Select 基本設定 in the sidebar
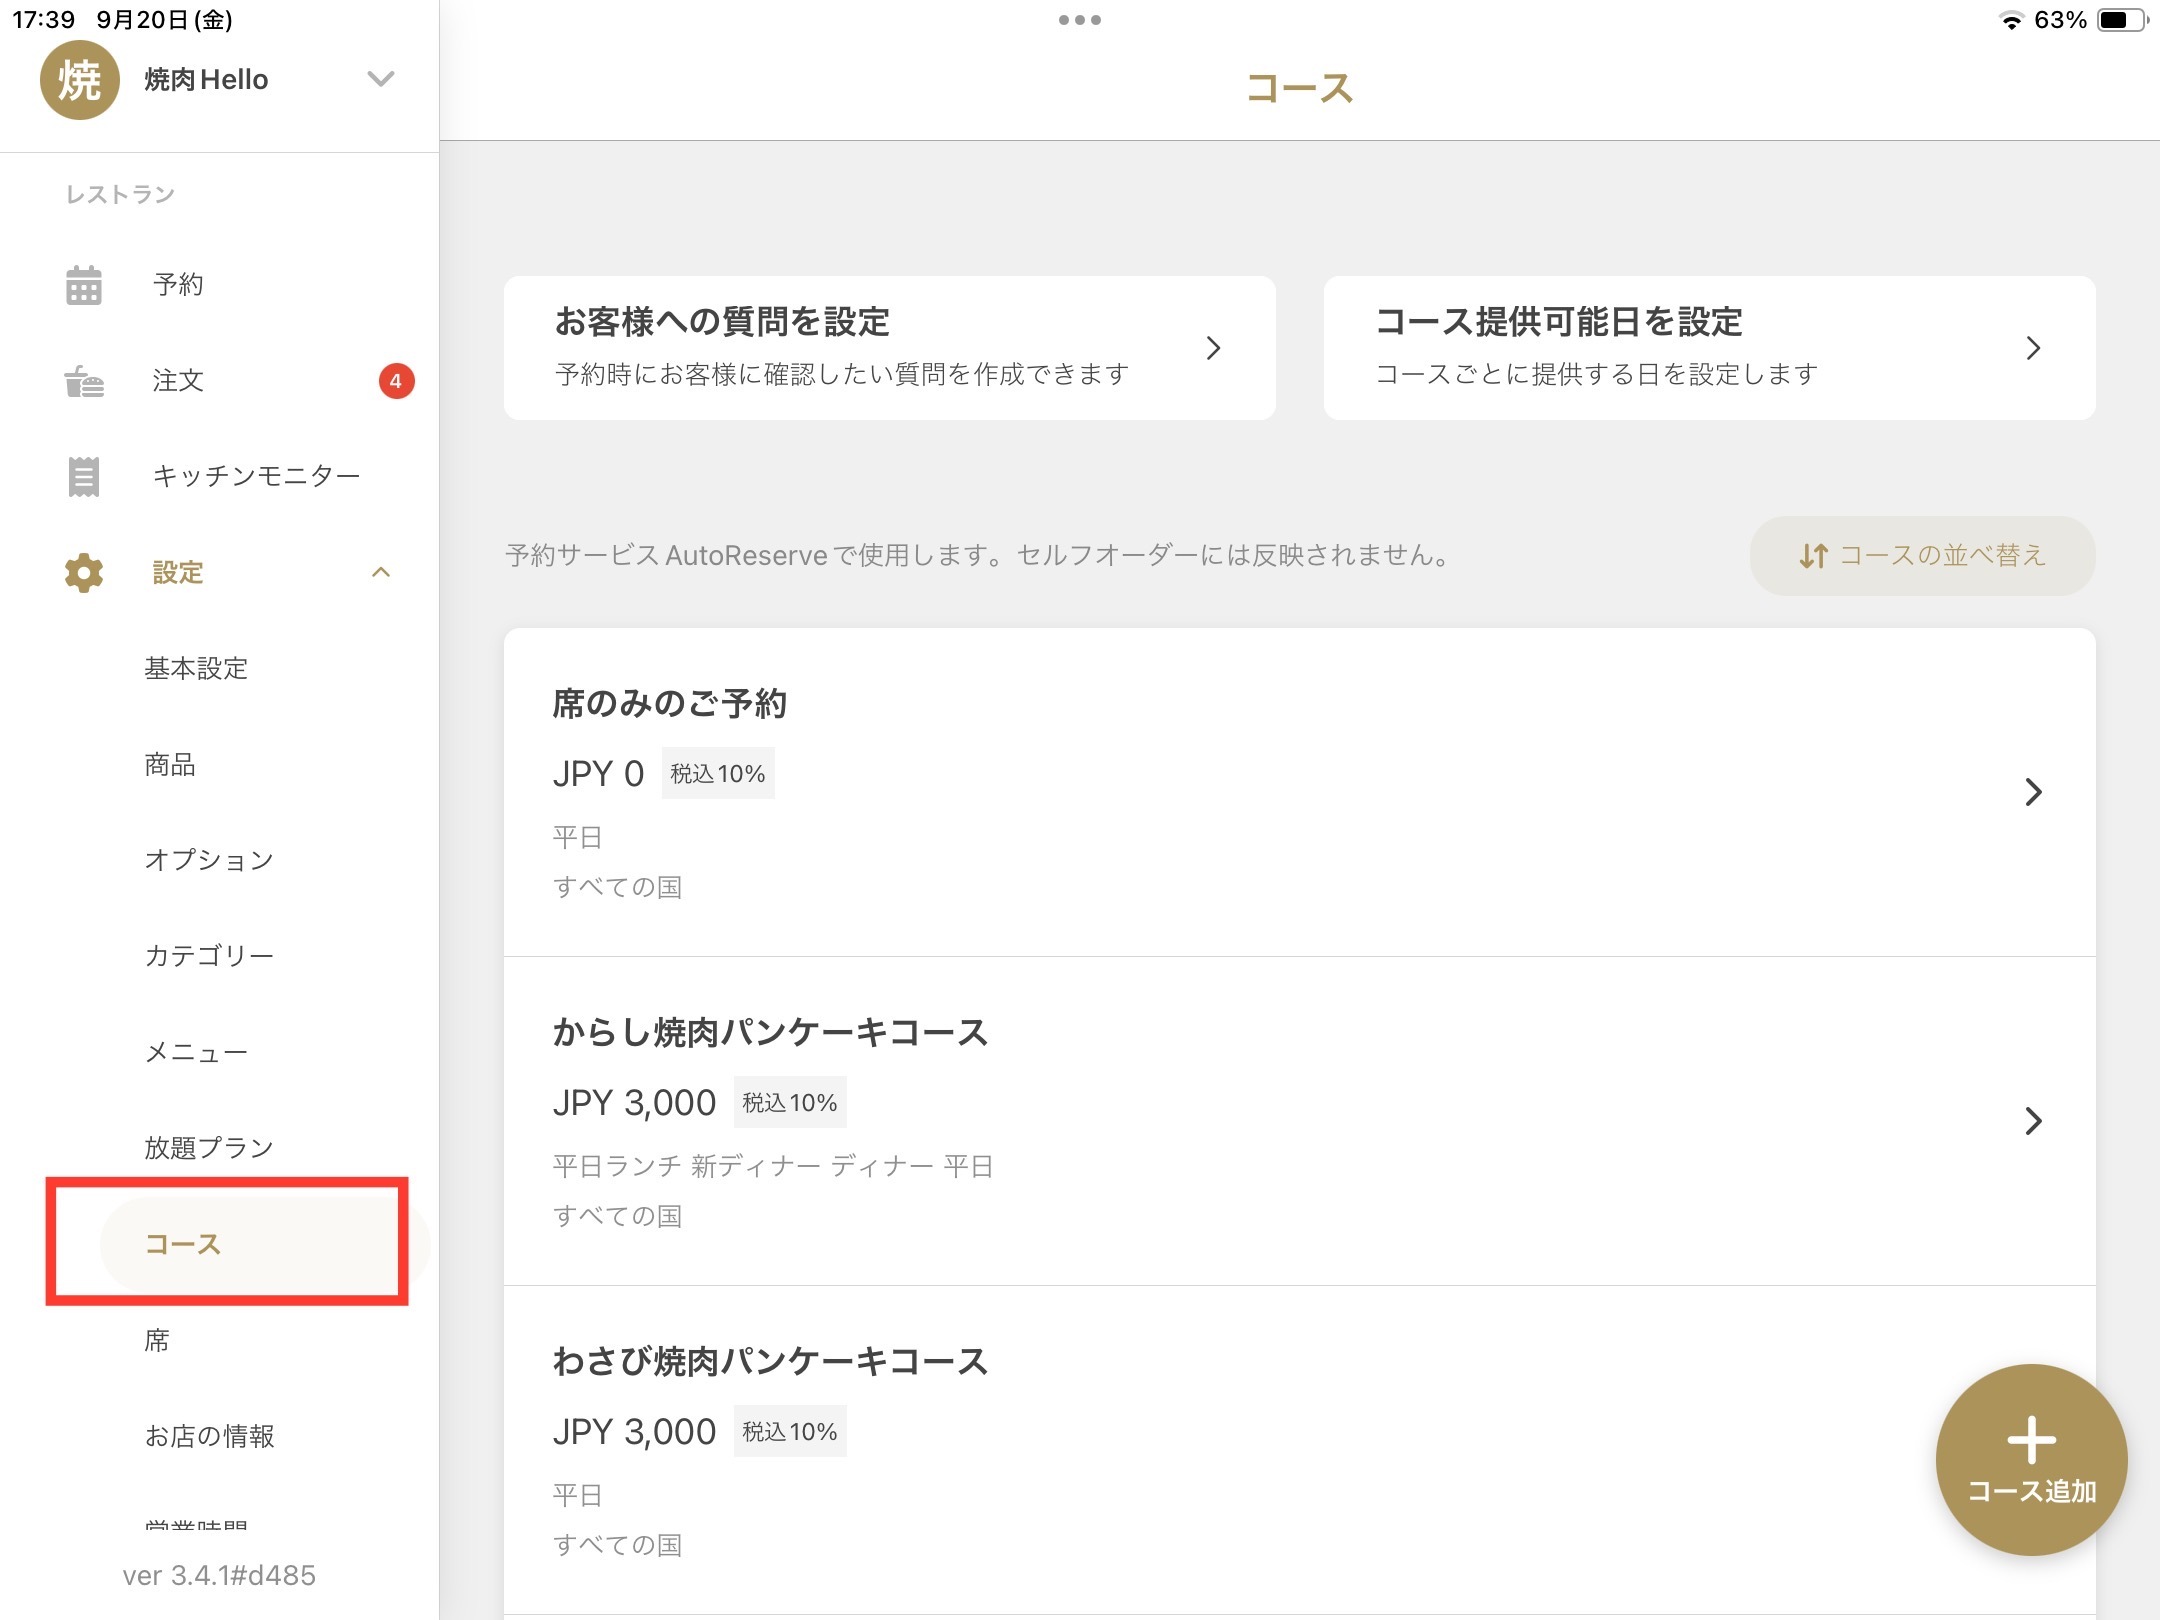The height and width of the screenshot is (1620, 2160). point(196,669)
